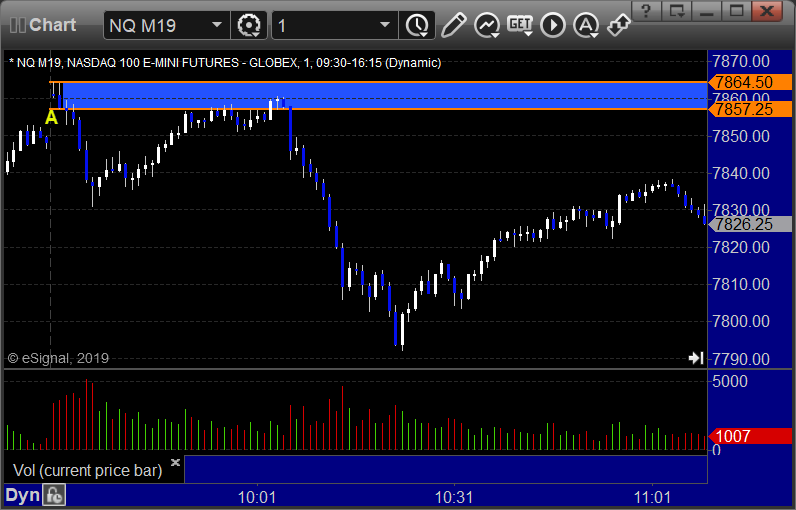
Task: Click the 10:31 time axis label
Action: [x=454, y=497]
